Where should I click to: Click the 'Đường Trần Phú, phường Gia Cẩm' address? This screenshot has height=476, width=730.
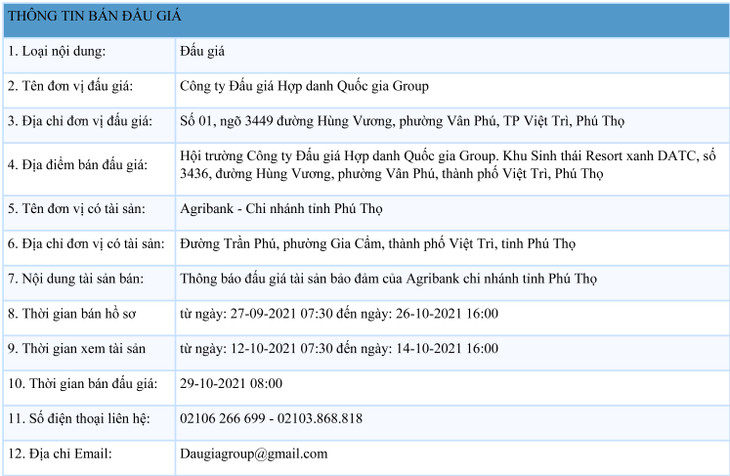pos(378,244)
